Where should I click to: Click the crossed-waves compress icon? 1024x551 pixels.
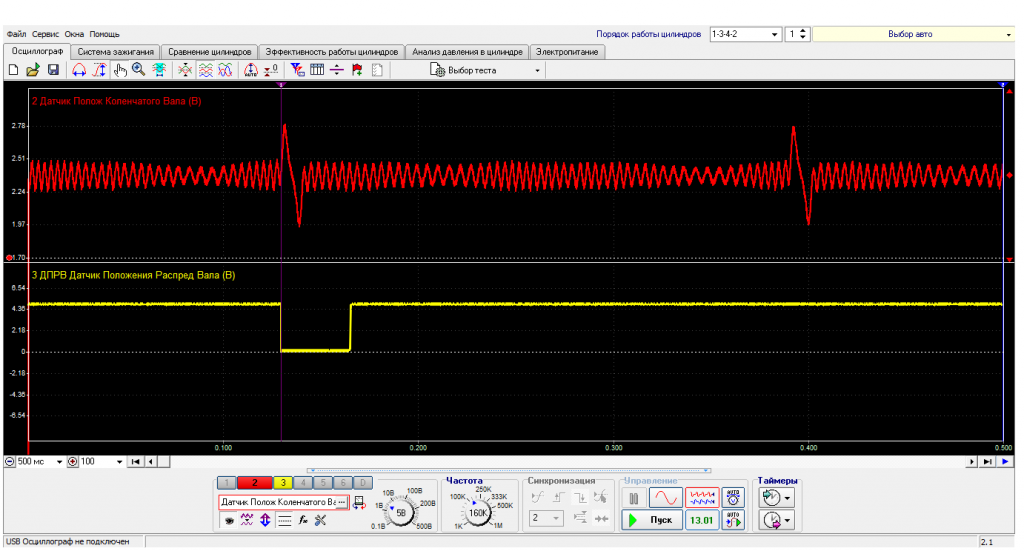[x=185, y=70]
